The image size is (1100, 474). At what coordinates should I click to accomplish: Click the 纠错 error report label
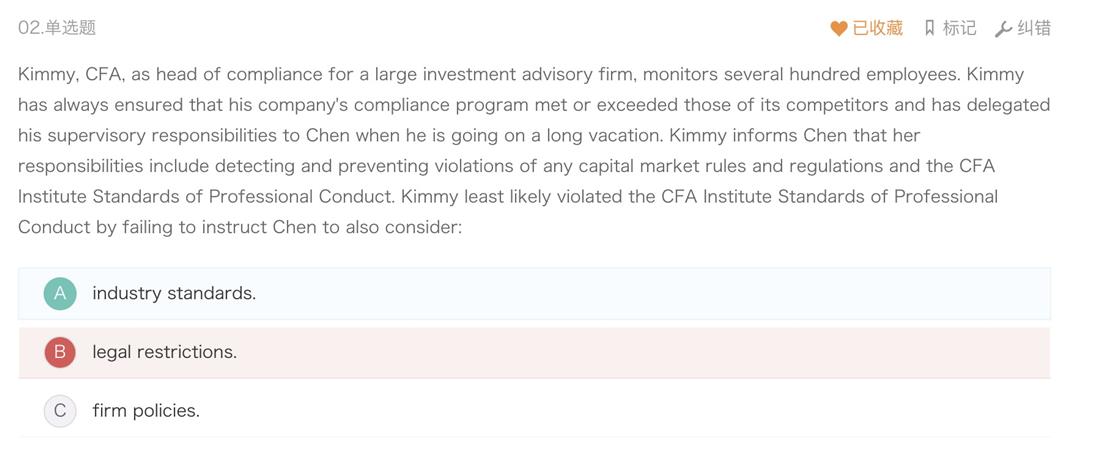(x=1034, y=28)
